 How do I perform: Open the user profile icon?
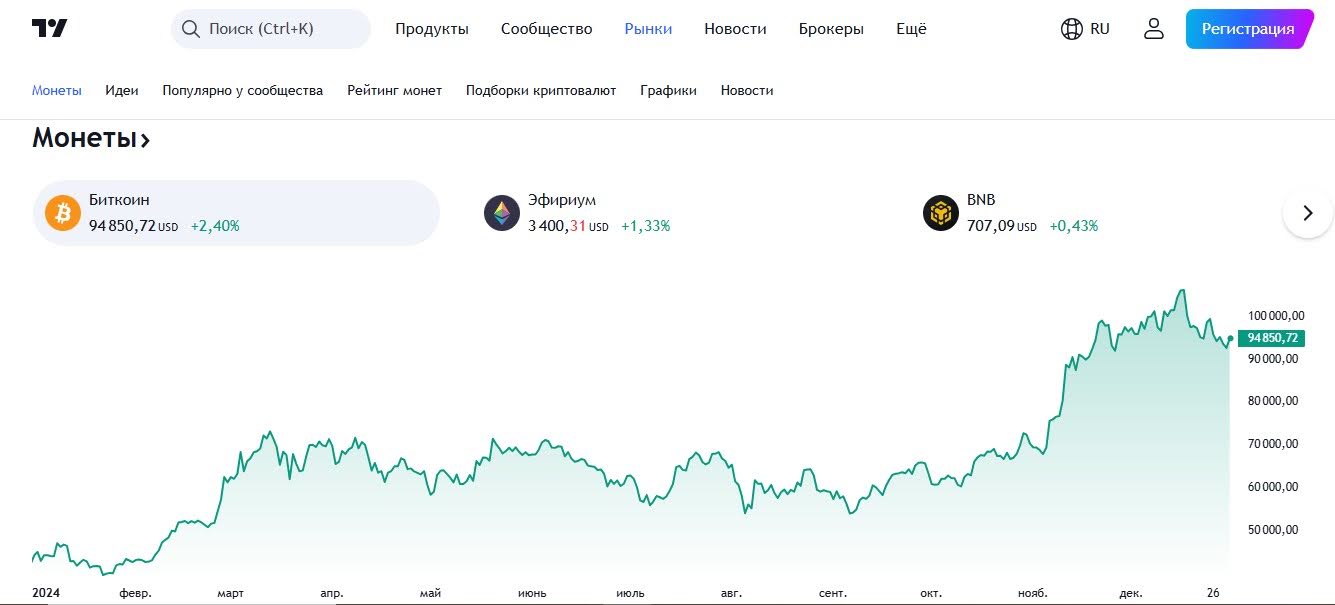pyautogui.click(x=1154, y=29)
